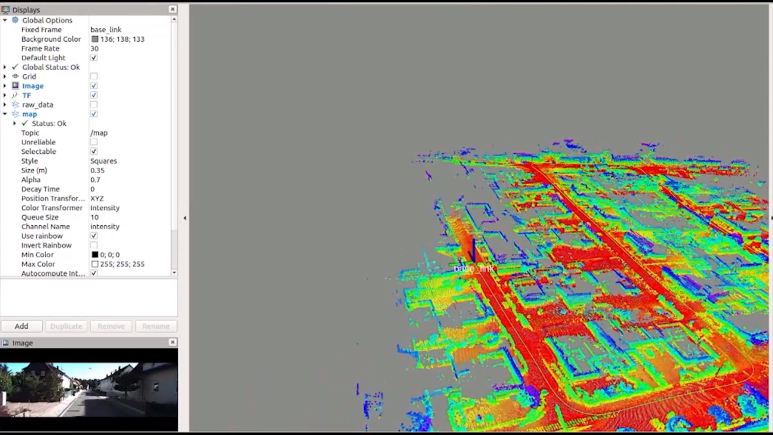Viewport: 773px width, 435px height.
Task: Disable the map display checkbox
Action: point(94,114)
